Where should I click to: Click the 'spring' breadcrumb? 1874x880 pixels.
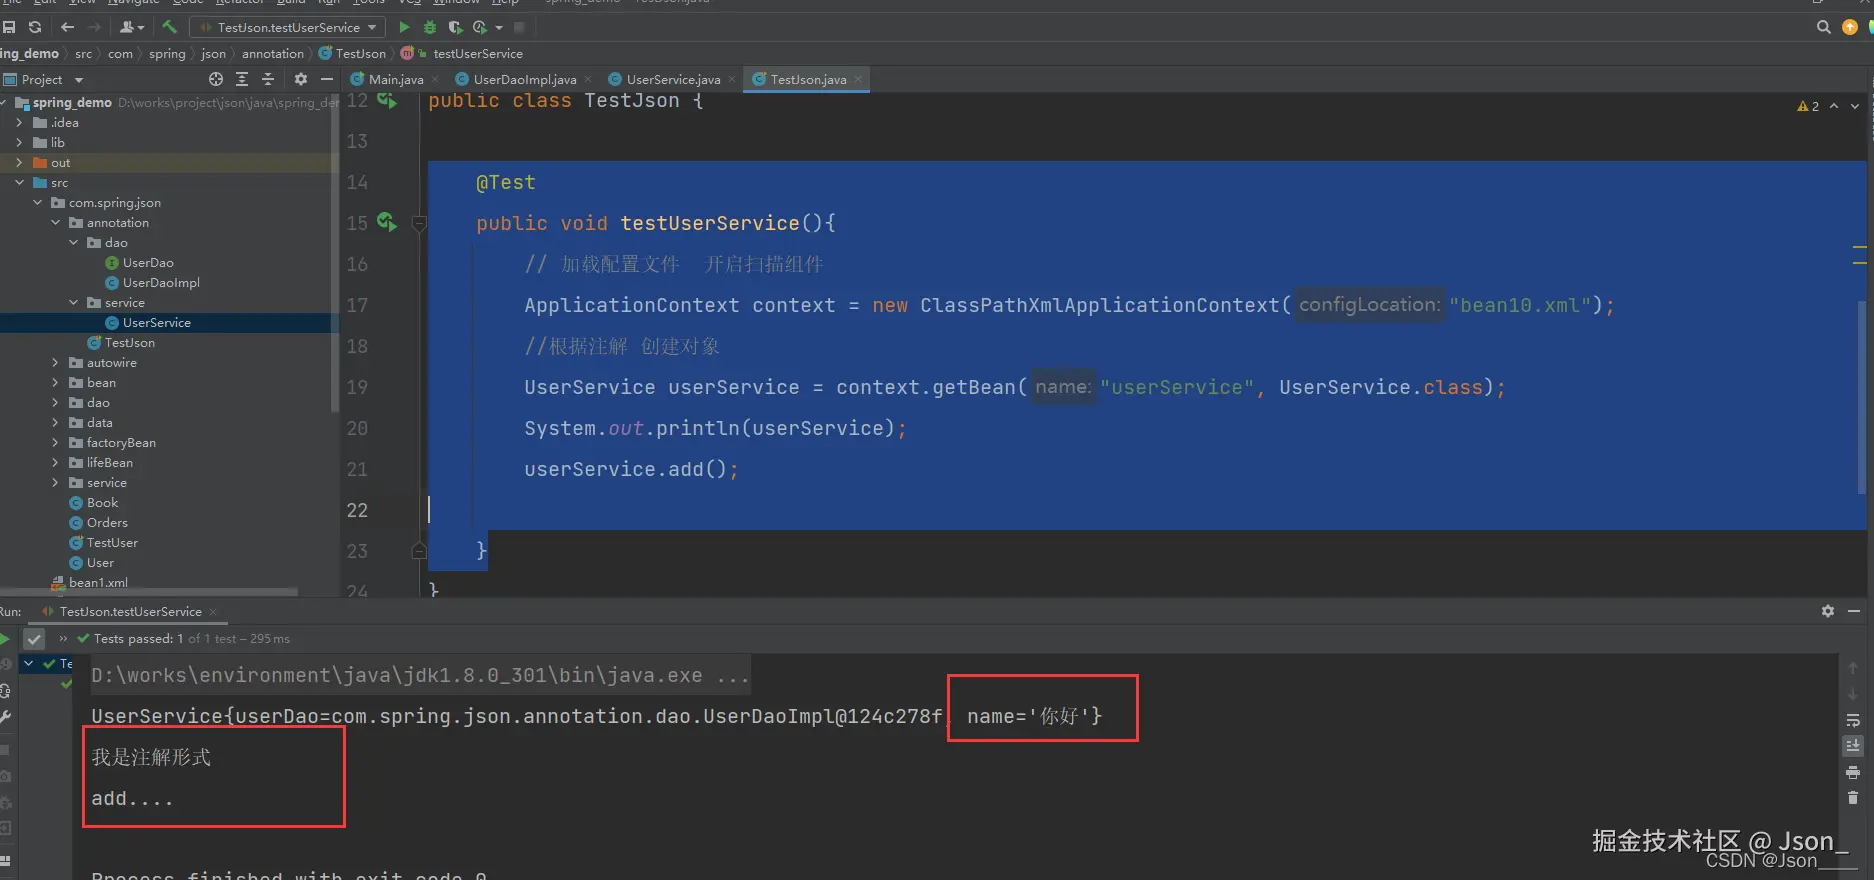point(167,53)
